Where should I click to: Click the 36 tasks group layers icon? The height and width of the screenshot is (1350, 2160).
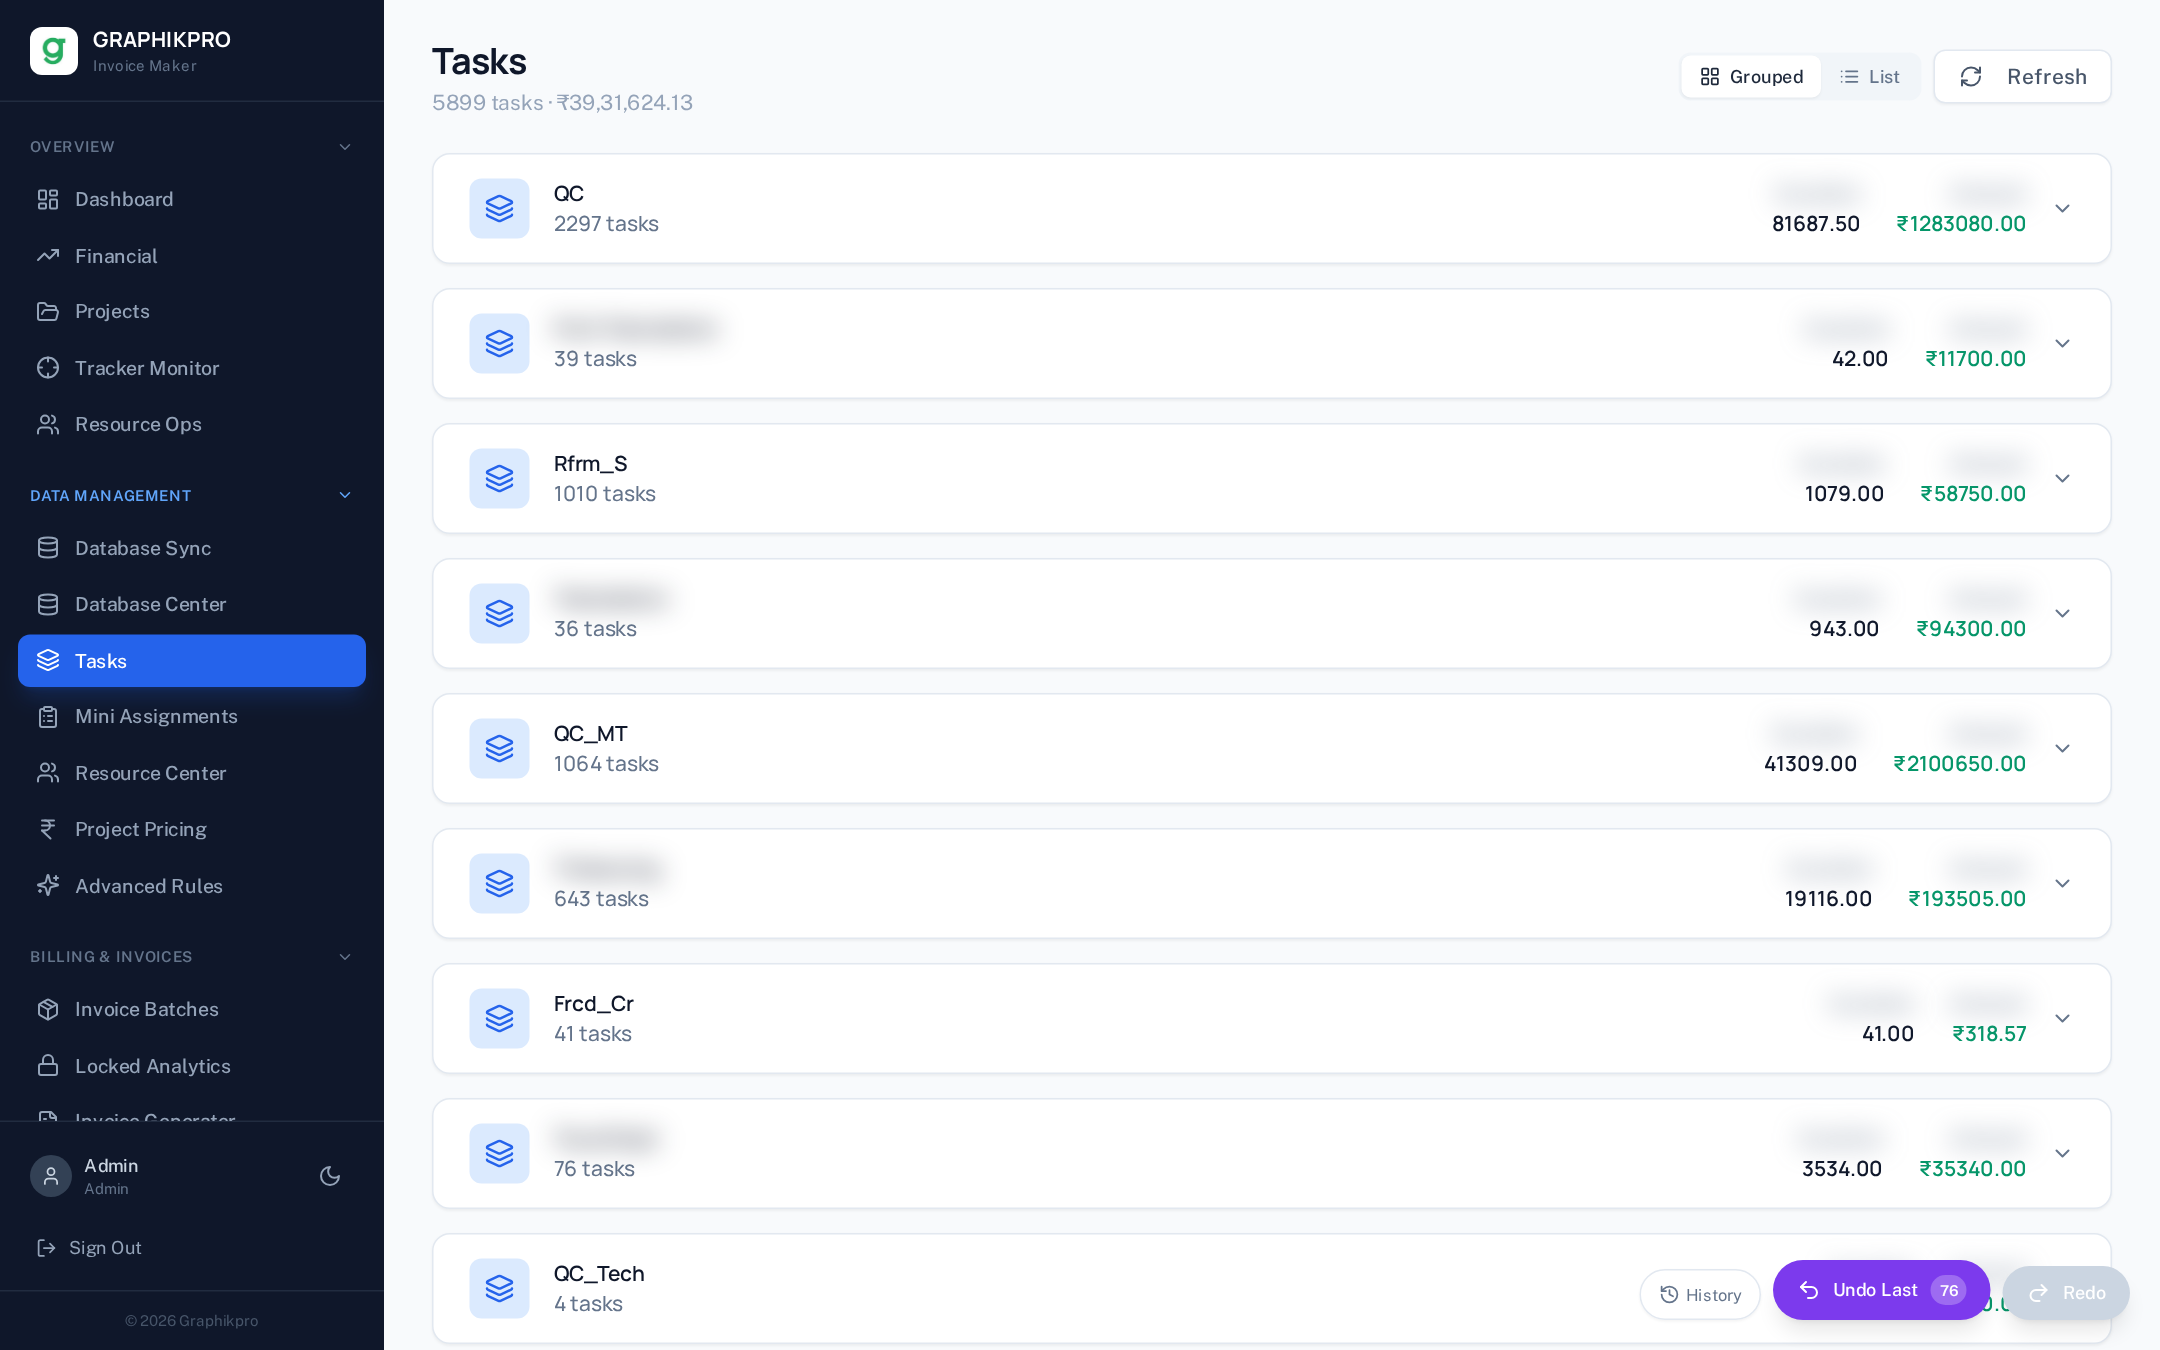click(x=499, y=614)
